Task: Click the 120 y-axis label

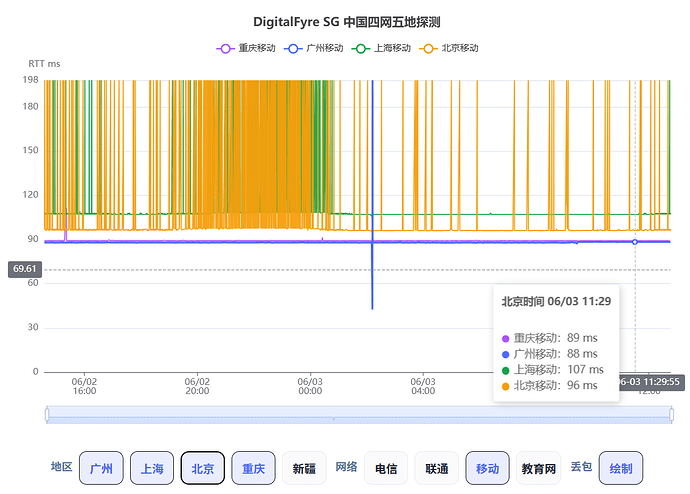Action: (x=30, y=194)
